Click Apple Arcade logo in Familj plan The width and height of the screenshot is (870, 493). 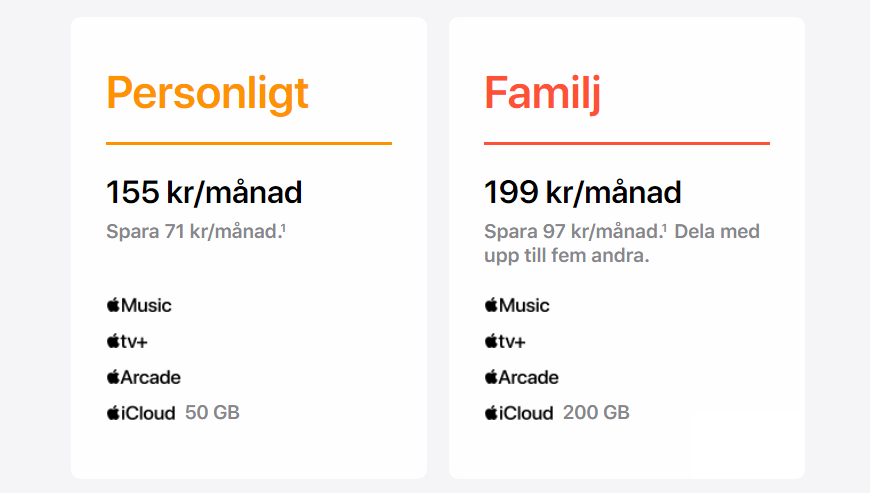pos(521,377)
